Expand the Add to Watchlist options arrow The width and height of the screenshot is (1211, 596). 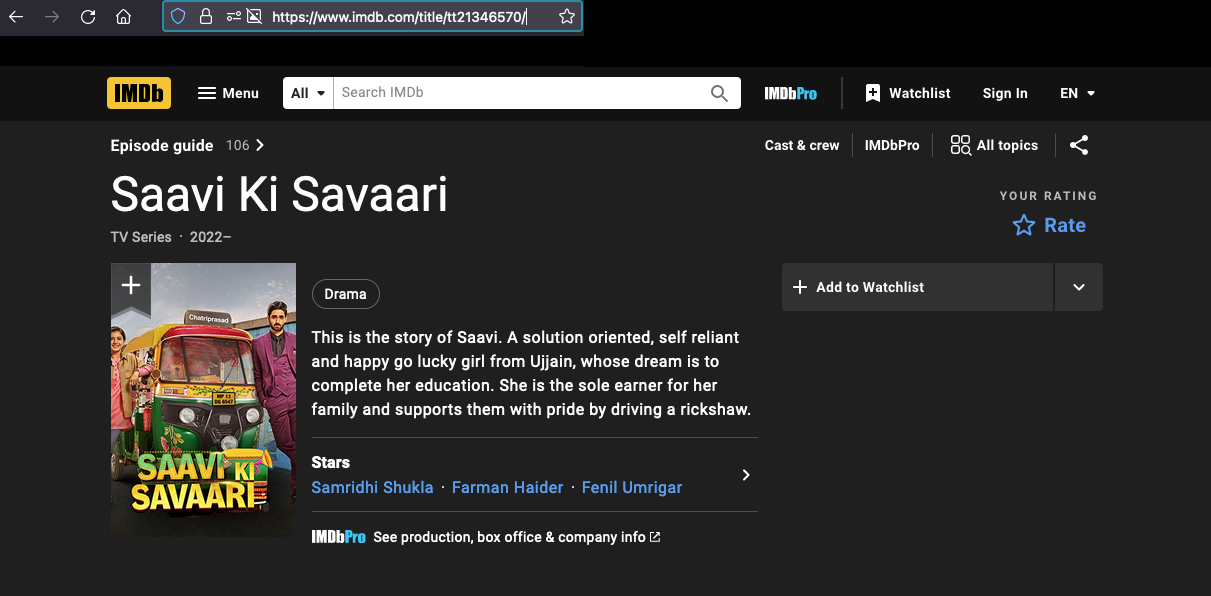coord(1078,287)
